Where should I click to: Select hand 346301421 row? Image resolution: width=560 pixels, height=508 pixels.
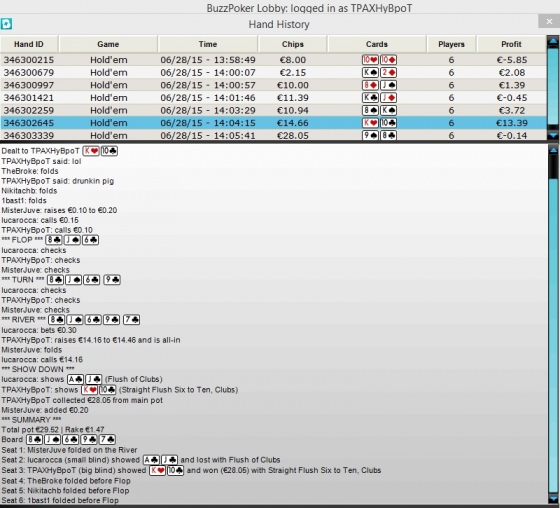[x=273, y=98]
